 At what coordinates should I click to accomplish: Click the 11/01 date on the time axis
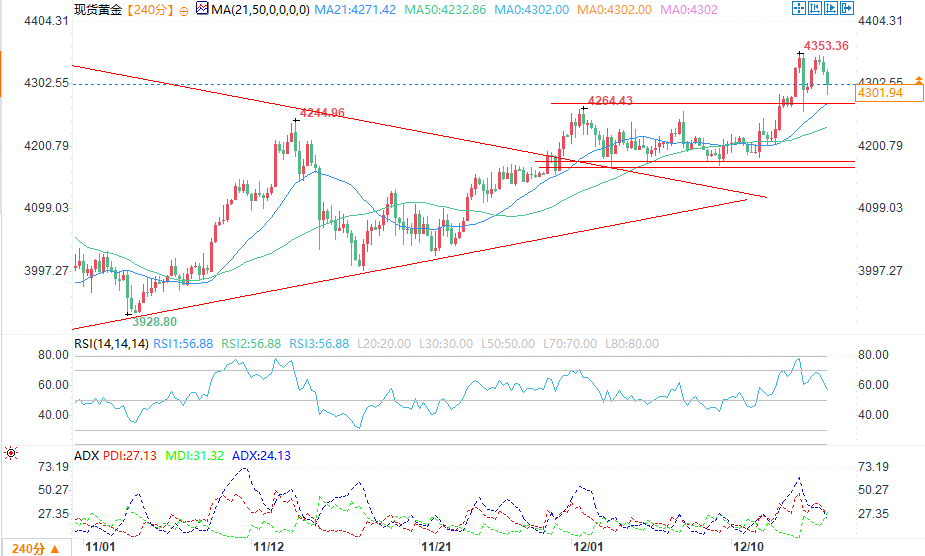click(x=100, y=547)
